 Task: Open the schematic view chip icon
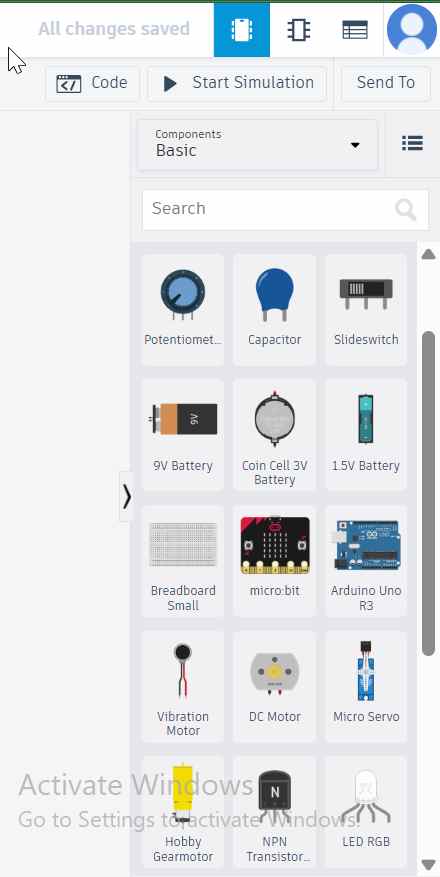coord(299,30)
